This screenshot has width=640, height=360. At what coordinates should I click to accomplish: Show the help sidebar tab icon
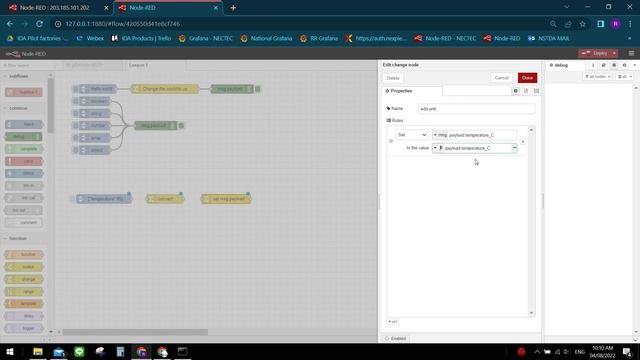[603, 65]
